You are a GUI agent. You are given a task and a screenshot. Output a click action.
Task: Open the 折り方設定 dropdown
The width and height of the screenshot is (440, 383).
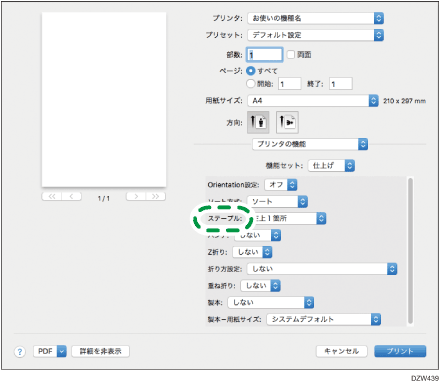tap(322, 269)
